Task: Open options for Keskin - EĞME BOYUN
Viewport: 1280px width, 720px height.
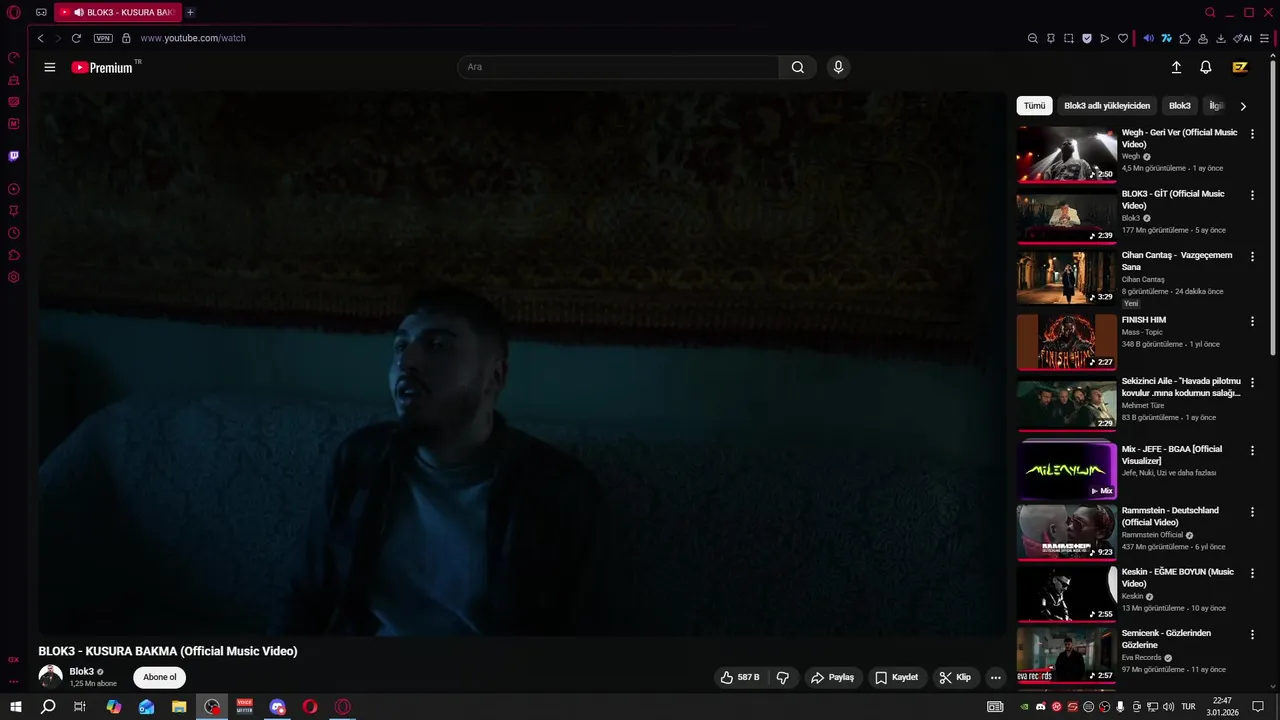Action: pyautogui.click(x=1252, y=573)
